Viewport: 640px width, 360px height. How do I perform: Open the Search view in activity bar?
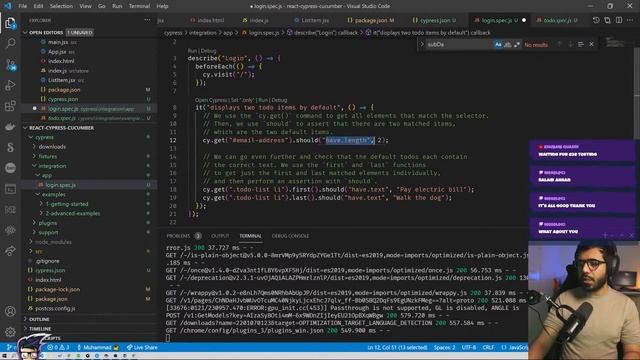point(10,43)
